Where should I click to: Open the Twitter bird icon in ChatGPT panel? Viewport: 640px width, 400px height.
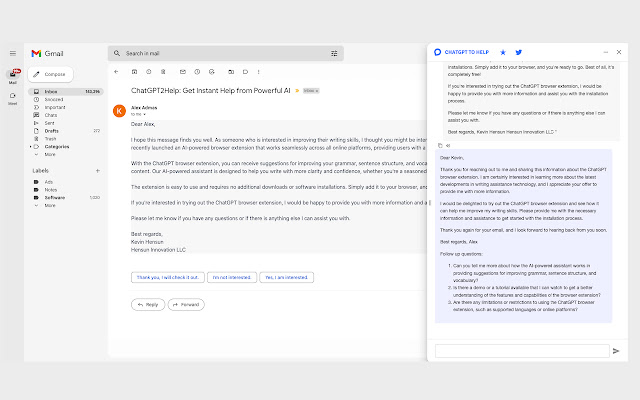pos(519,52)
